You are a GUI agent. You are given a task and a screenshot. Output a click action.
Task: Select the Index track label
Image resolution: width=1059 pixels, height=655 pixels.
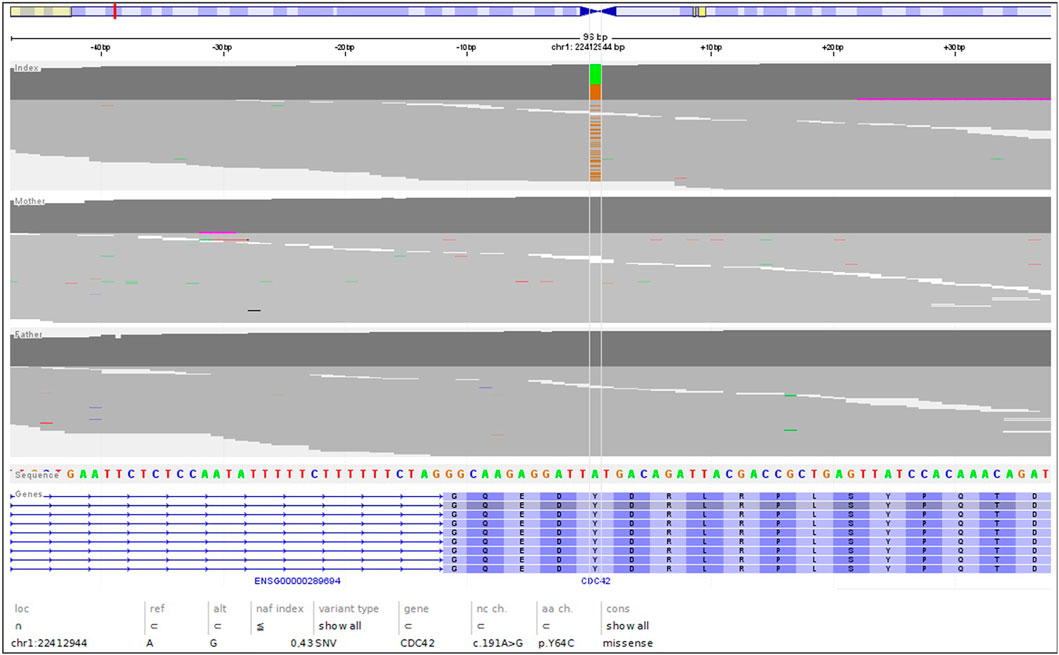pyautogui.click(x=27, y=68)
